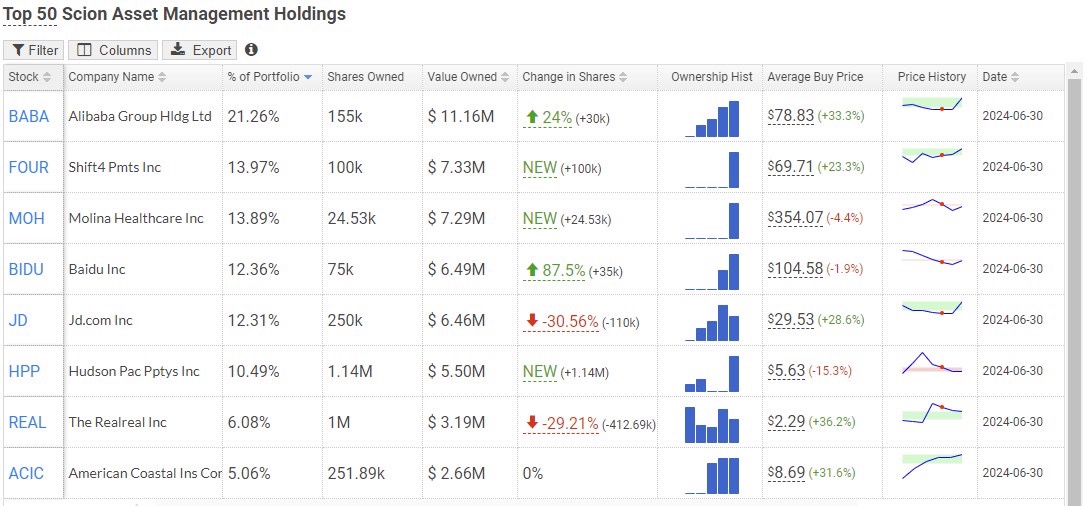Sort by % of Portfolio column
Viewport: 1087px width, 506px height.
click(269, 77)
